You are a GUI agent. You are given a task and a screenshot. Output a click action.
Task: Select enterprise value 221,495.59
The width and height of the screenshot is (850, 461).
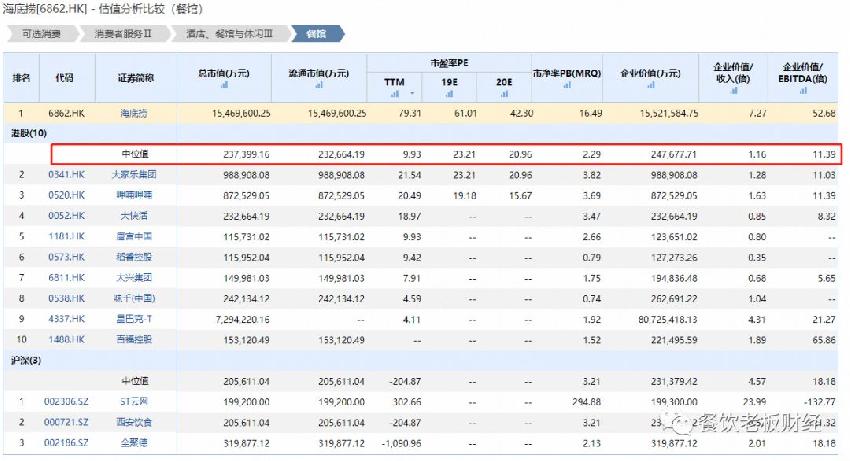tap(674, 340)
